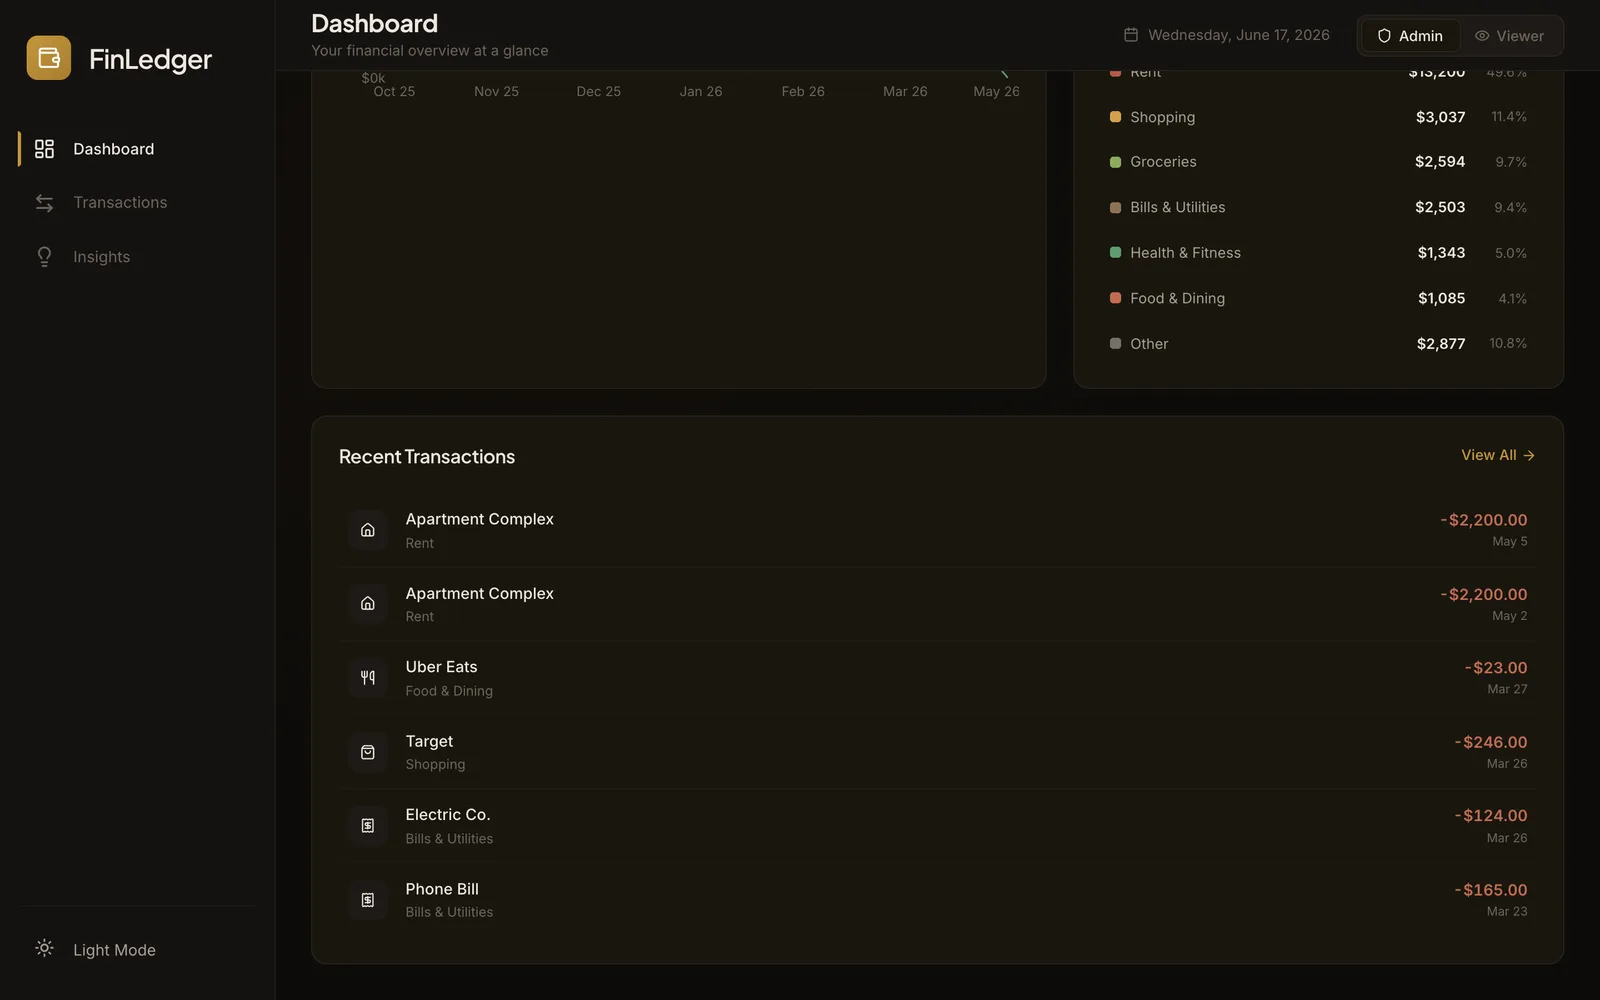Click the -$124.00 amount
Image resolution: width=1600 pixels, height=1000 pixels.
[x=1491, y=816]
